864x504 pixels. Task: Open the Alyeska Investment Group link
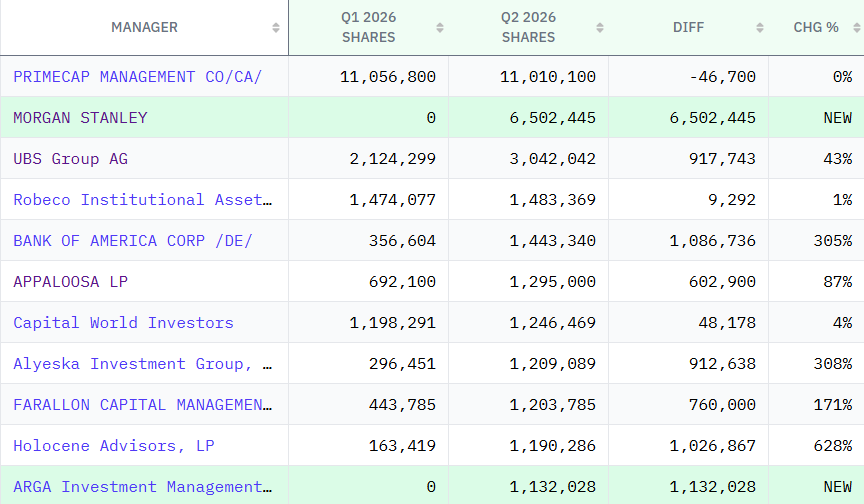[x=143, y=364]
